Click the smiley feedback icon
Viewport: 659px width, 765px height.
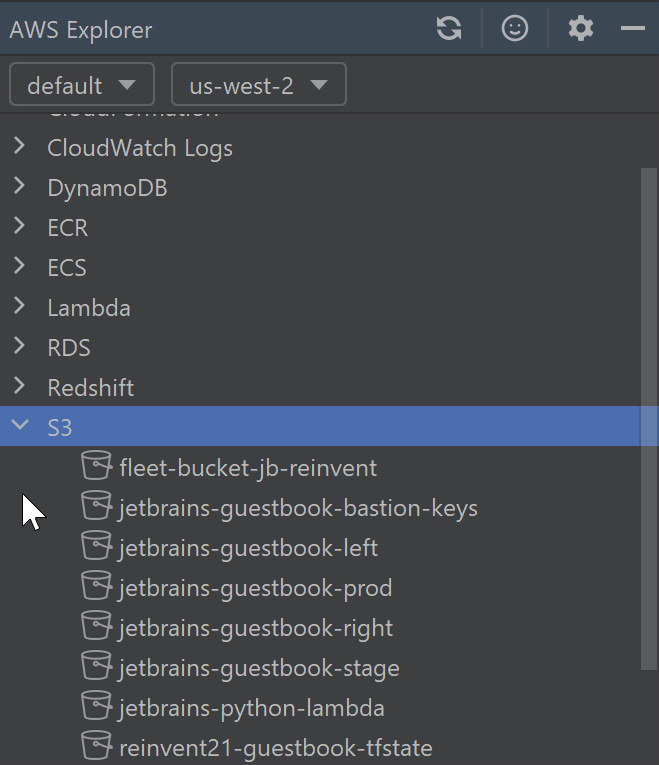[515, 29]
